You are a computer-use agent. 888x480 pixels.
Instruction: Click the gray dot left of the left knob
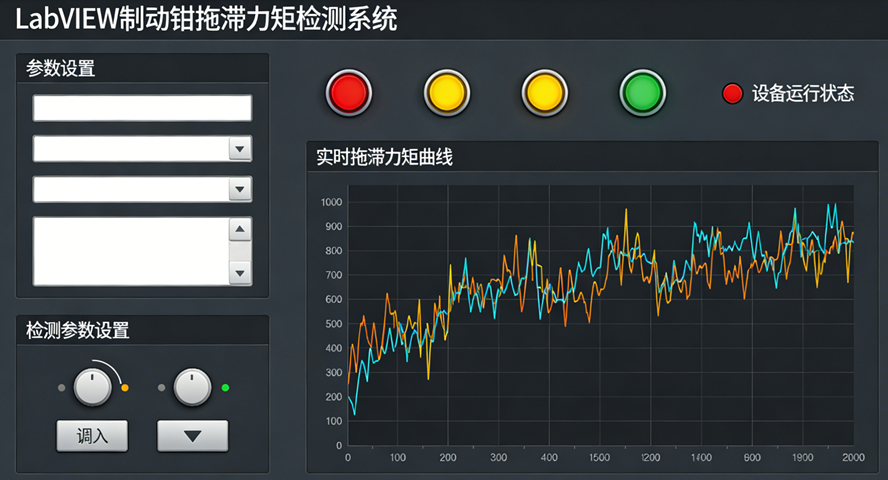pyautogui.click(x=62, y=387)
